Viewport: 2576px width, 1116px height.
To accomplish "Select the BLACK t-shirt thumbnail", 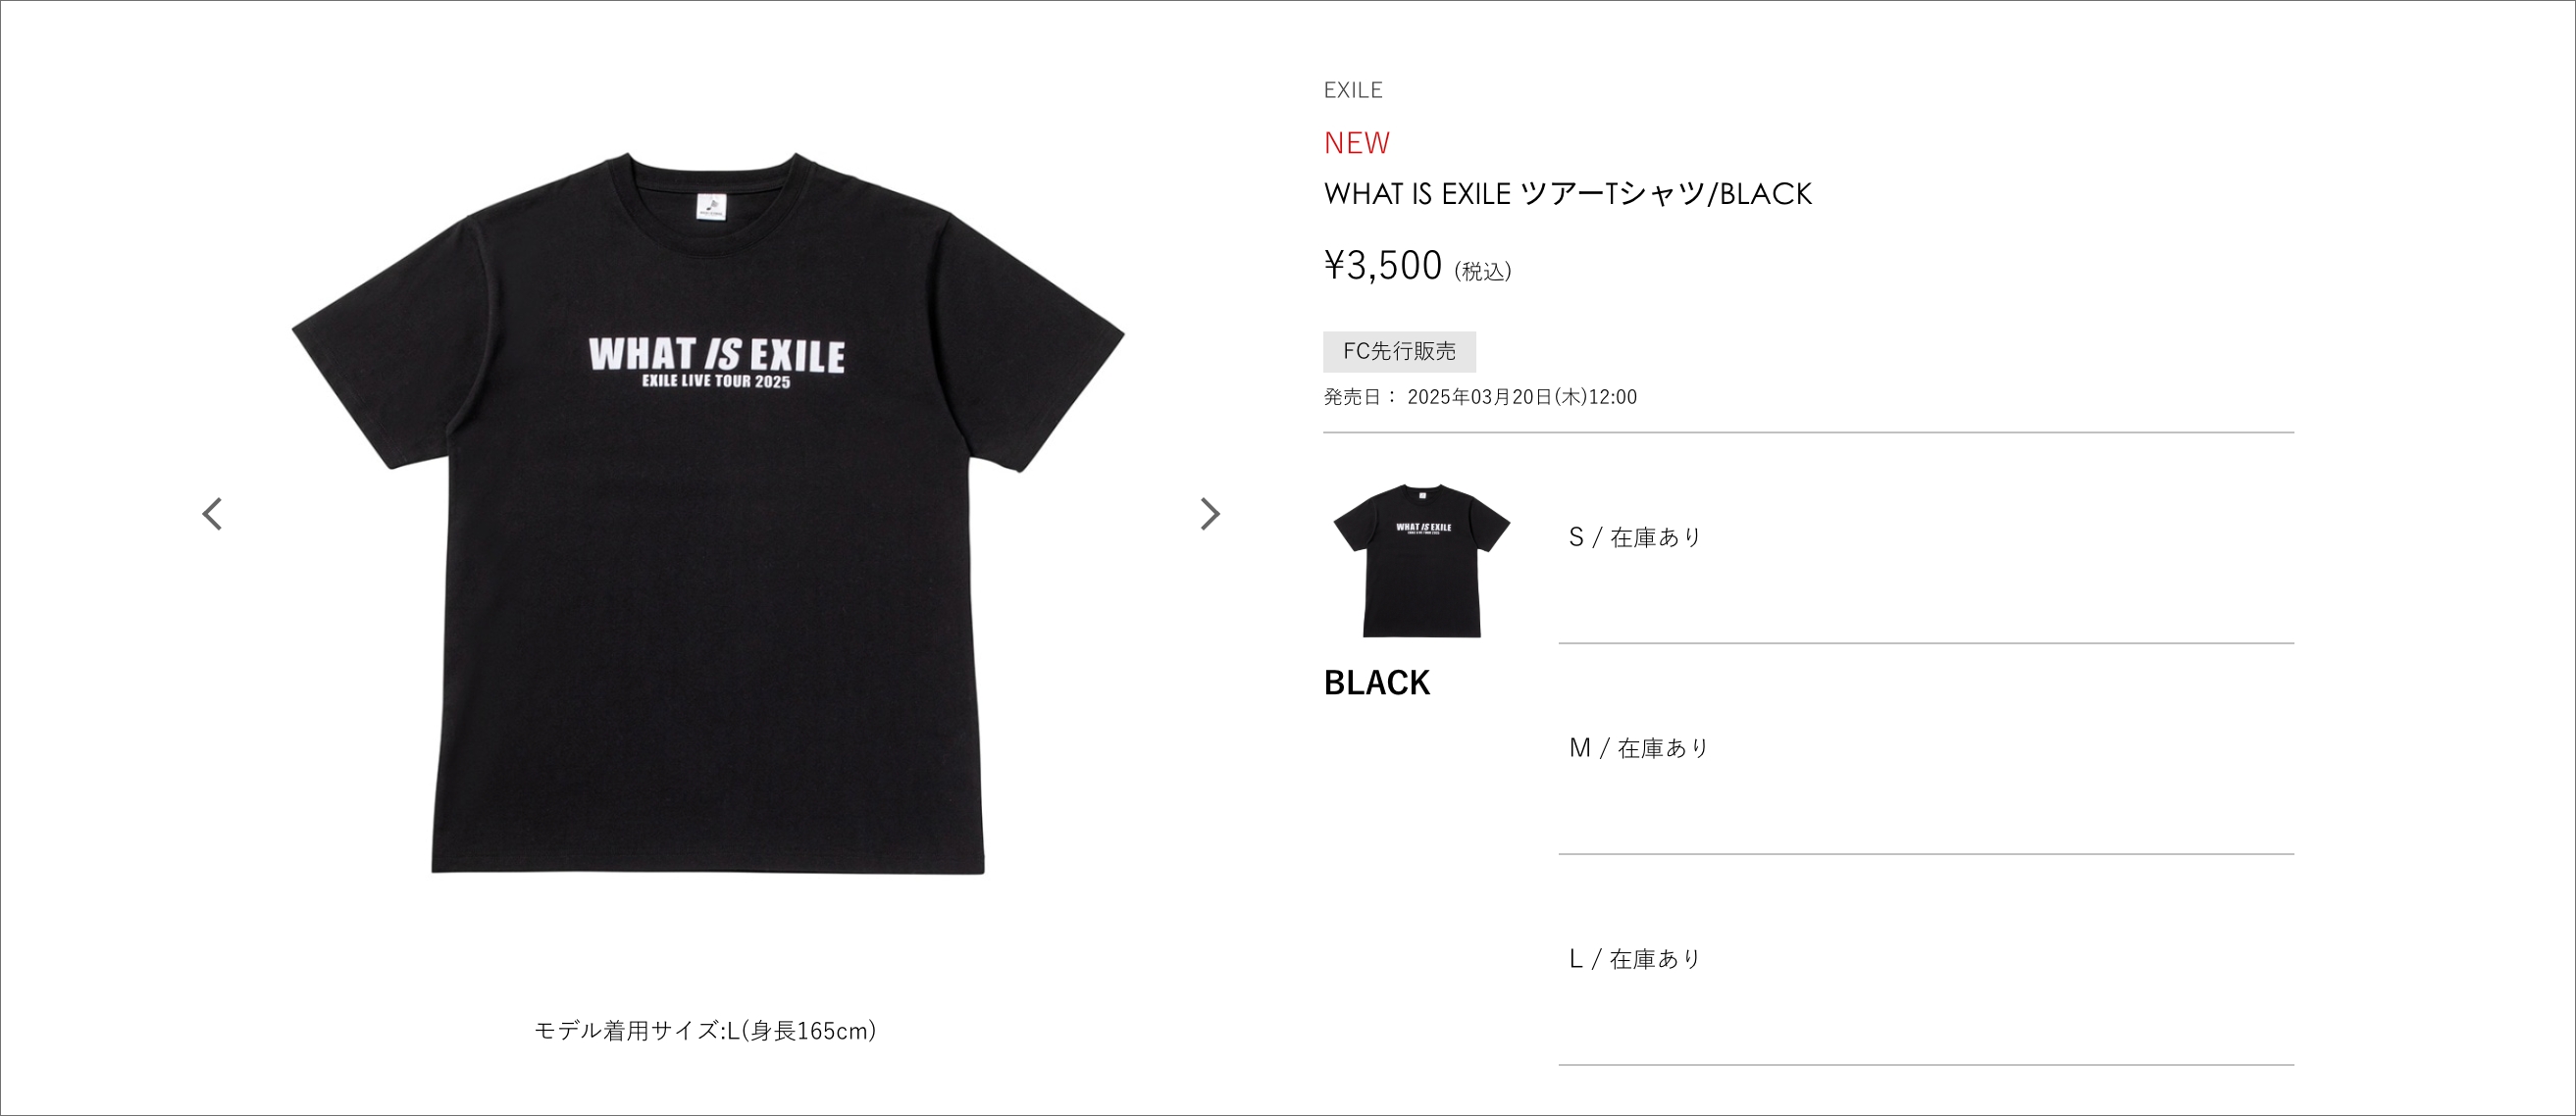I will (1421, 560).
